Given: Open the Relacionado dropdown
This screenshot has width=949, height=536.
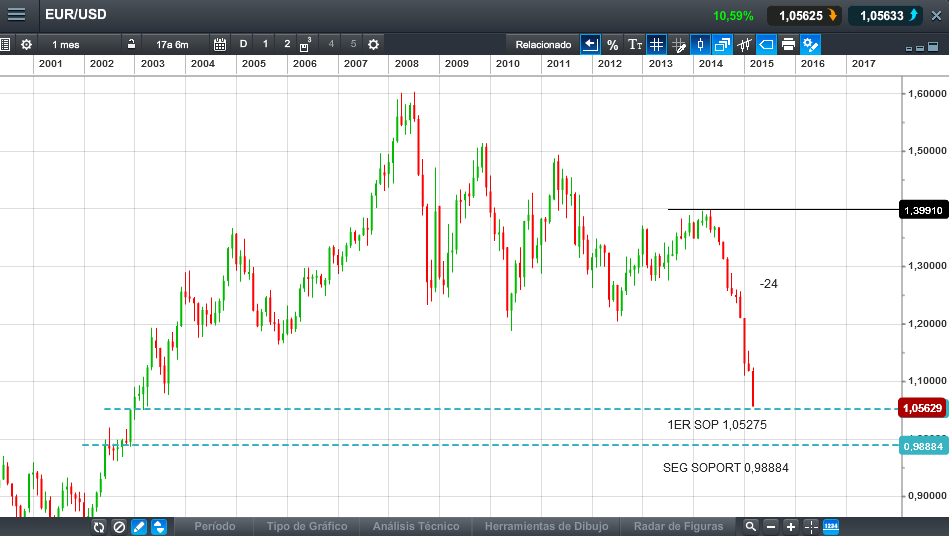Looking at the screenshot, I should tap(543, 44).
